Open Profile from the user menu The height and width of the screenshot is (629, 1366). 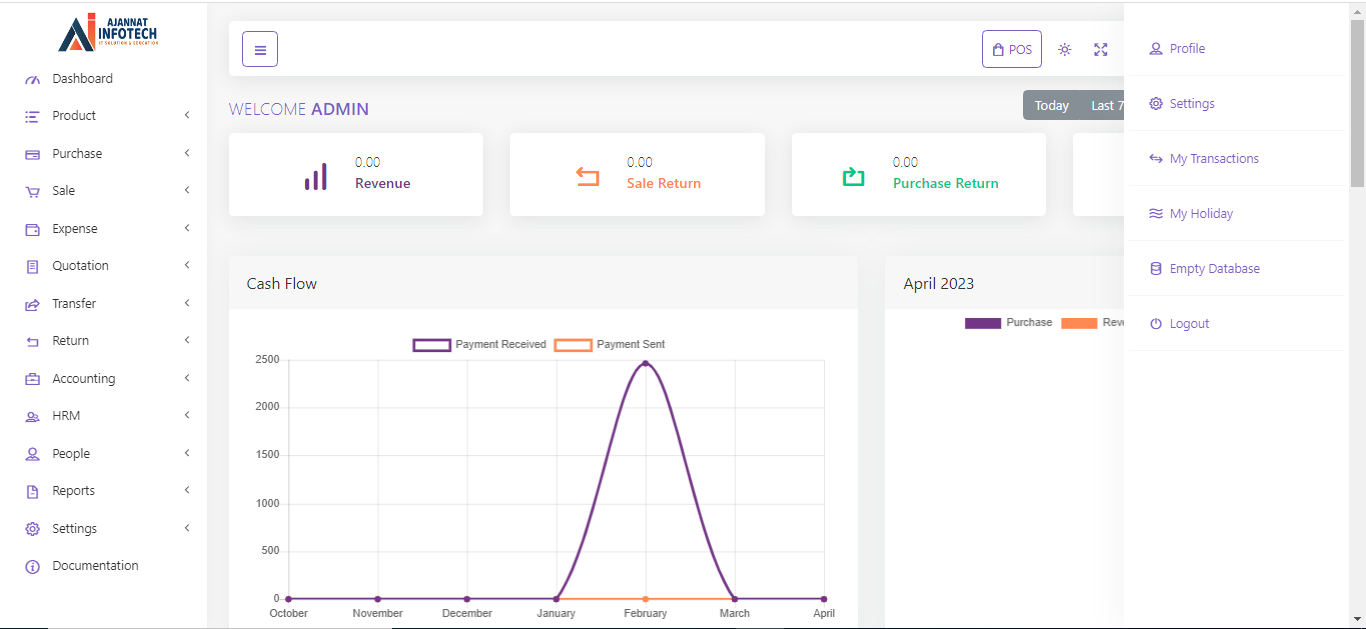pos(1187,49)
